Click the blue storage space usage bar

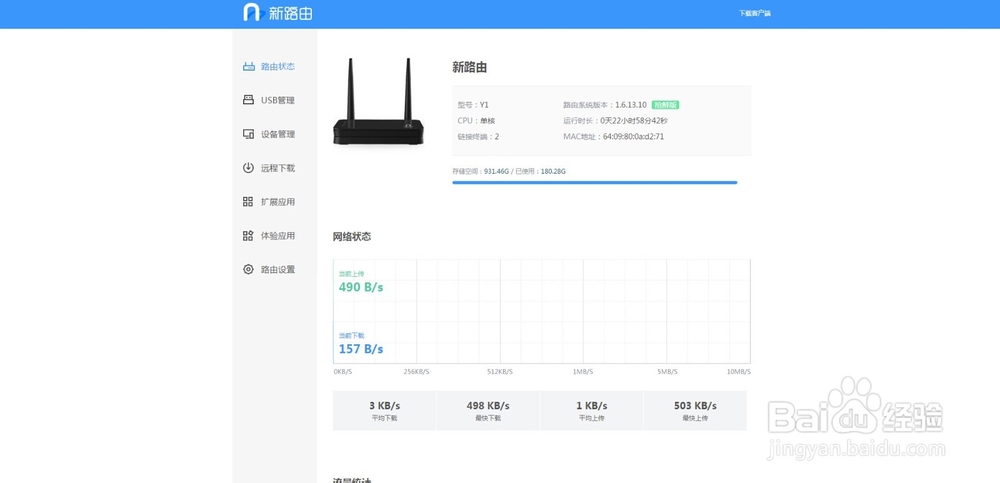[594, 183]
